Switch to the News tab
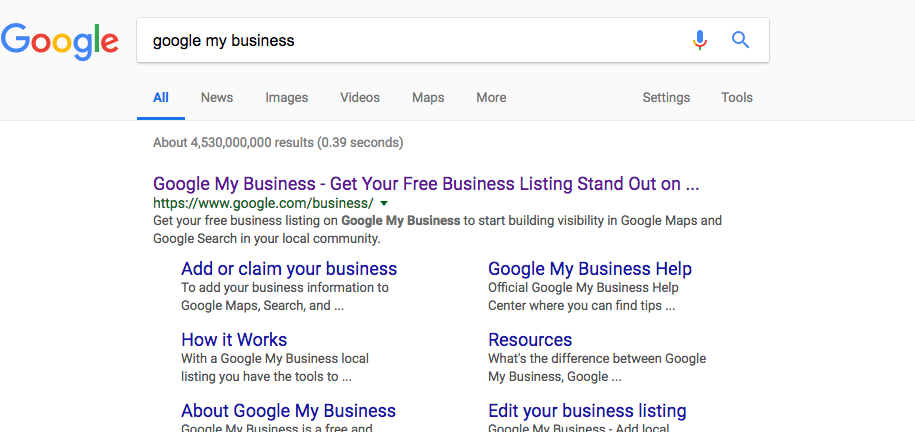915x432 pixels. coord(217,98)
